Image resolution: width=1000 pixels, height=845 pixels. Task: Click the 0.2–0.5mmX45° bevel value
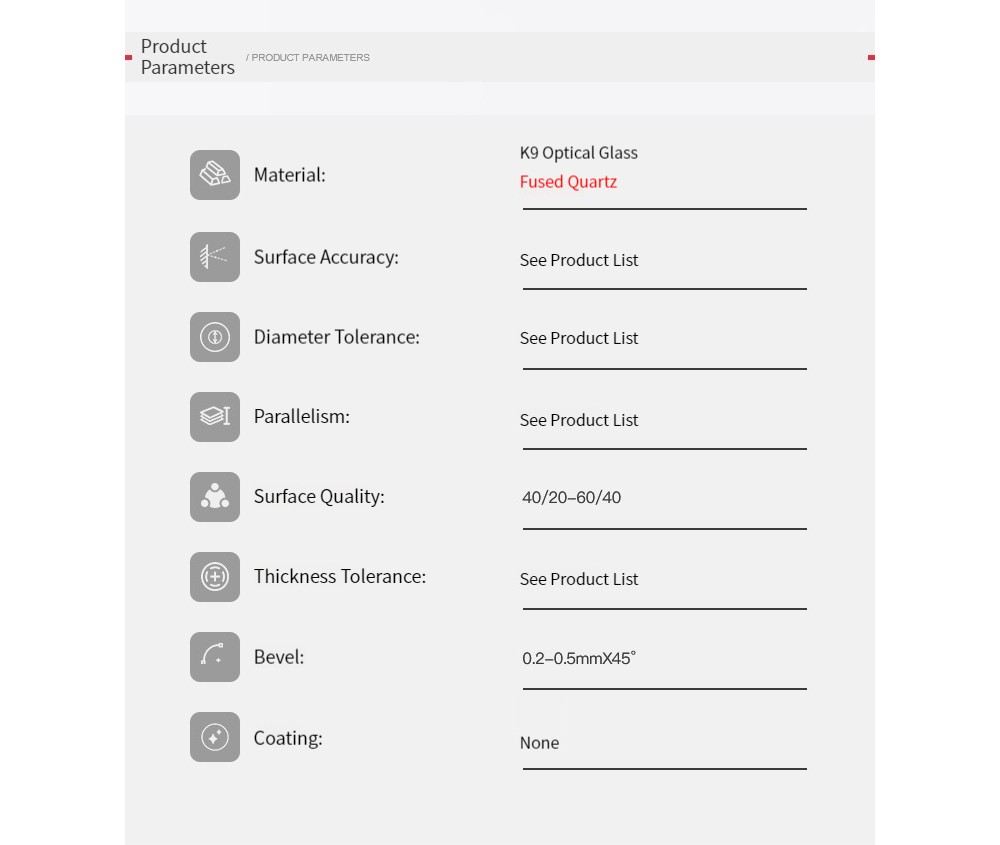(578, 658)
